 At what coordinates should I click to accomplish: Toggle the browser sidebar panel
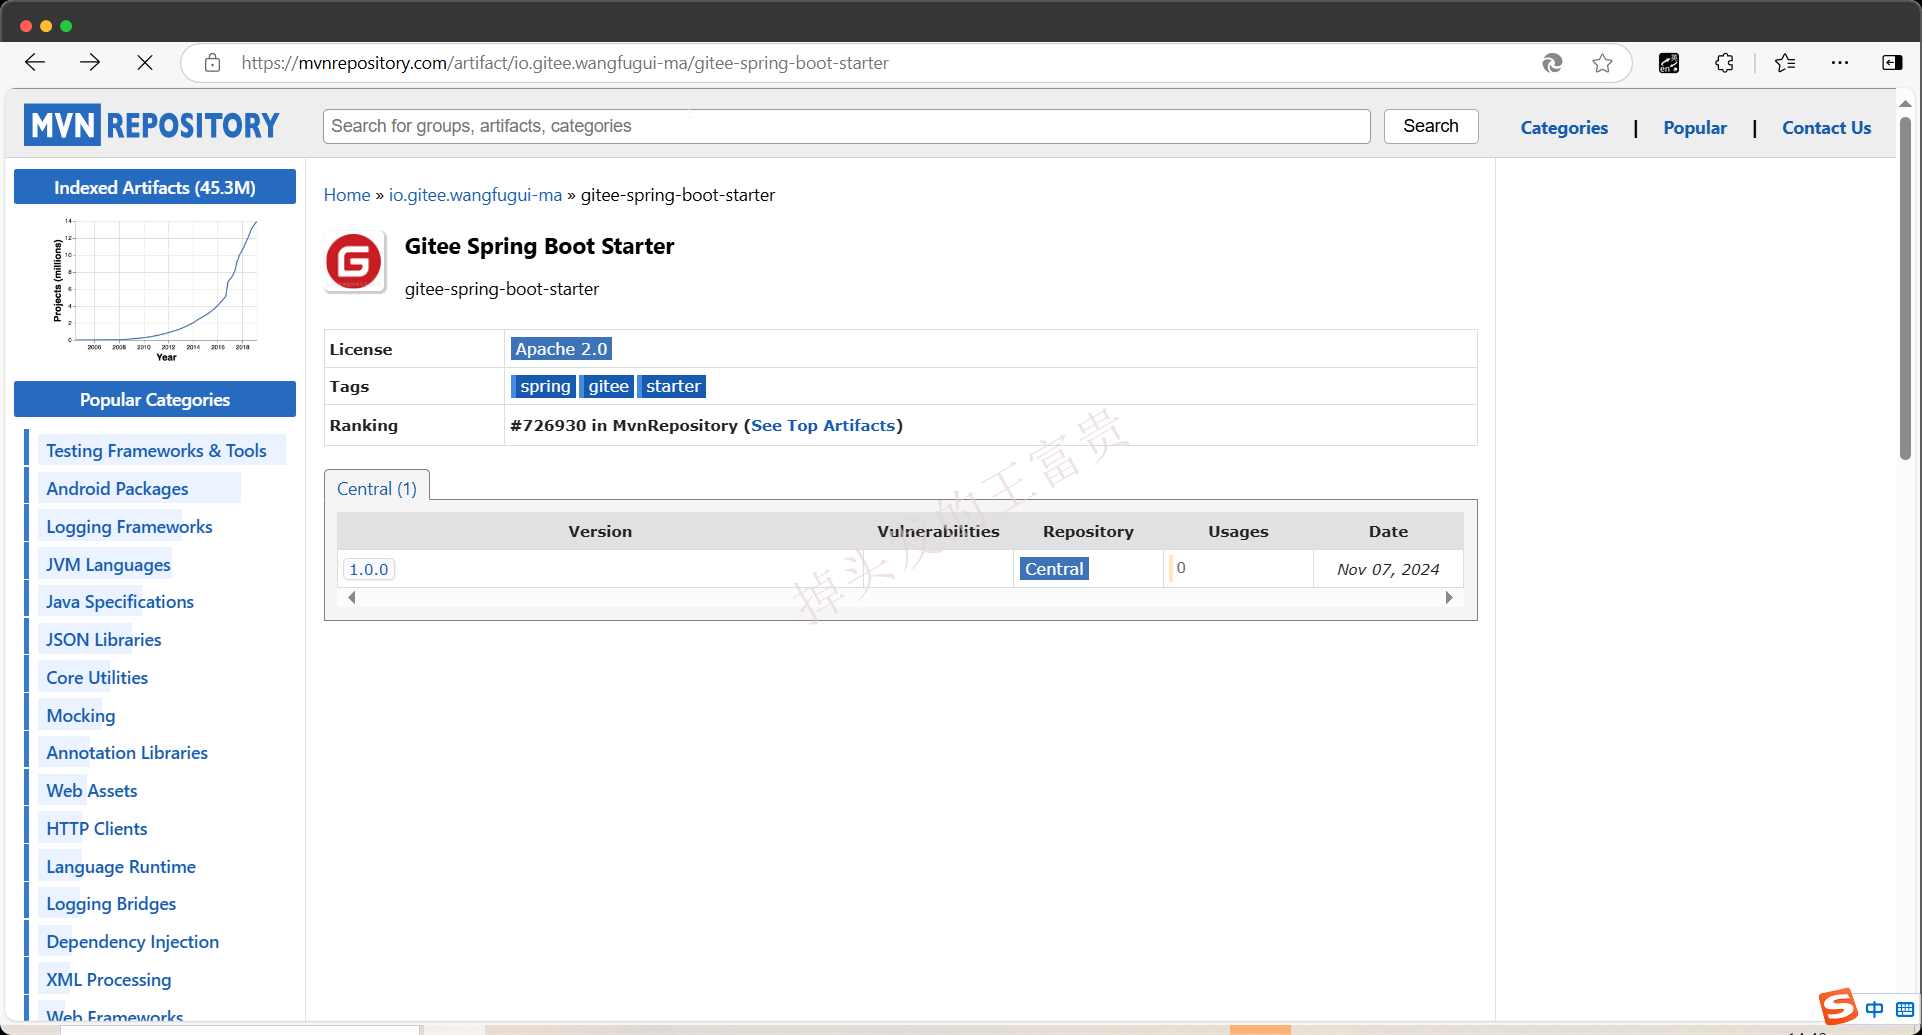click(1892, 63)
